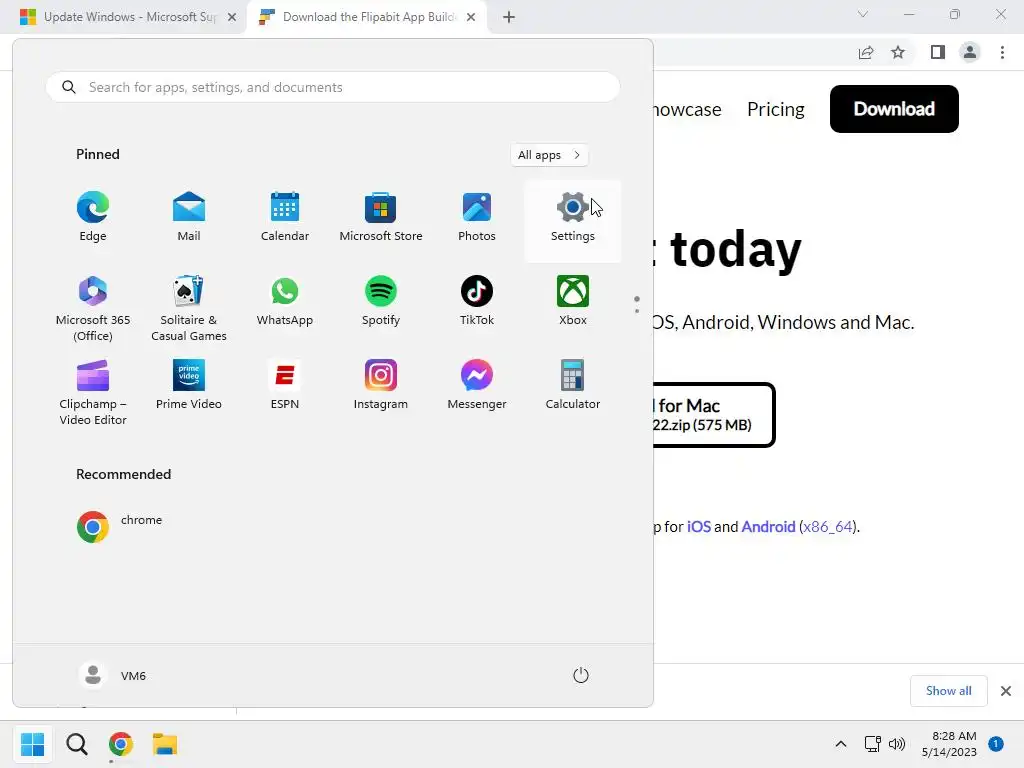The height and width of the screenshot is (768, 1024).
Task: Click the Chrome taskbar icon
Action: (121, 744)
